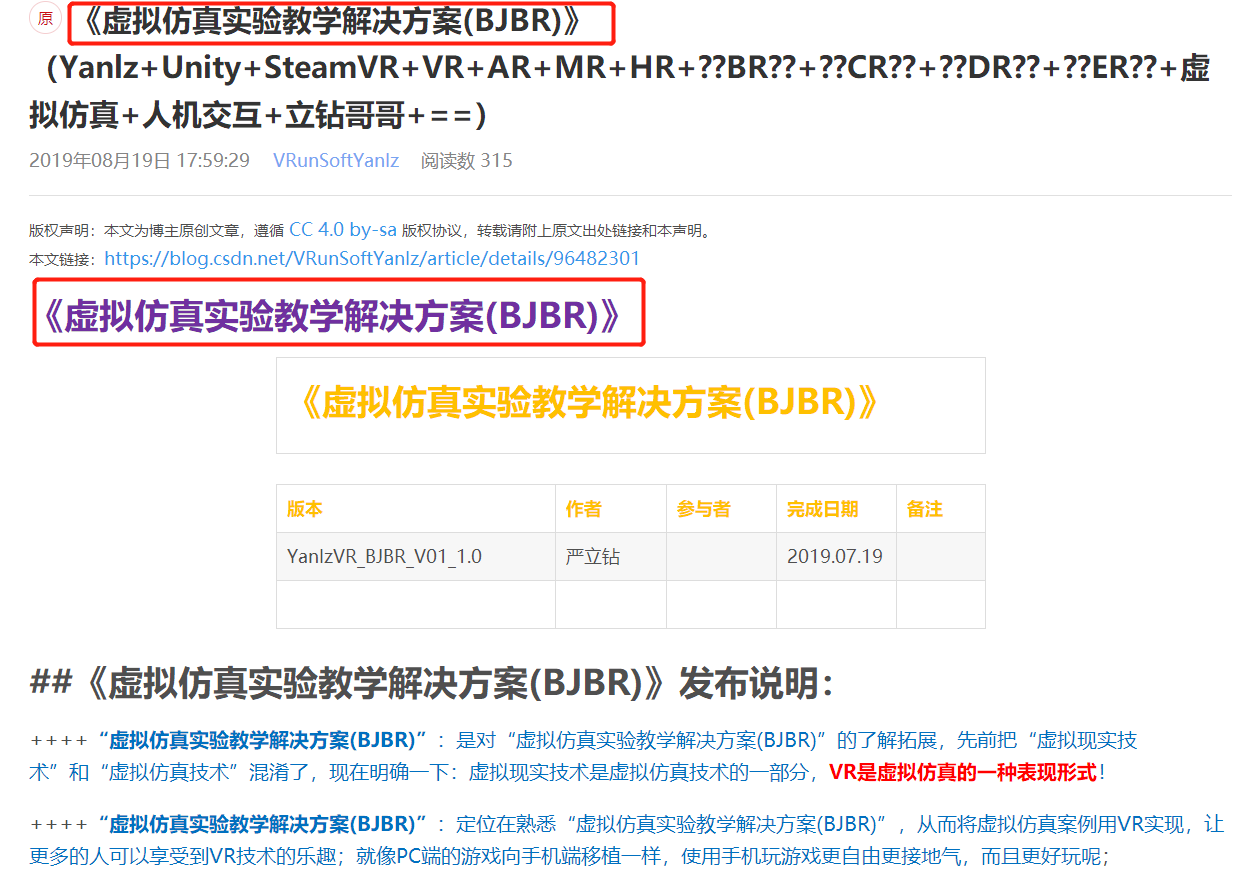Image resolution: width=1238 pixels, height=880 pixels.
Task: Click the 阅读数 315 read count
Action: (466, 160)
